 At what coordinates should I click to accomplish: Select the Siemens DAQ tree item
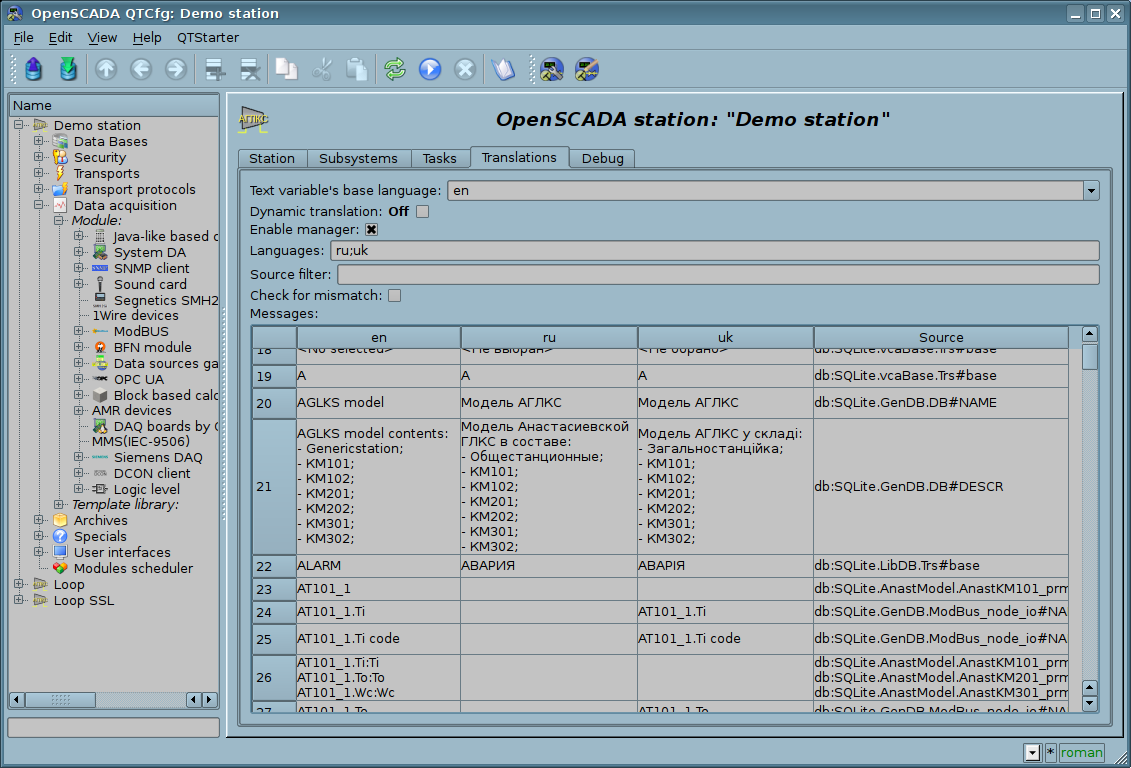point(158,457)
